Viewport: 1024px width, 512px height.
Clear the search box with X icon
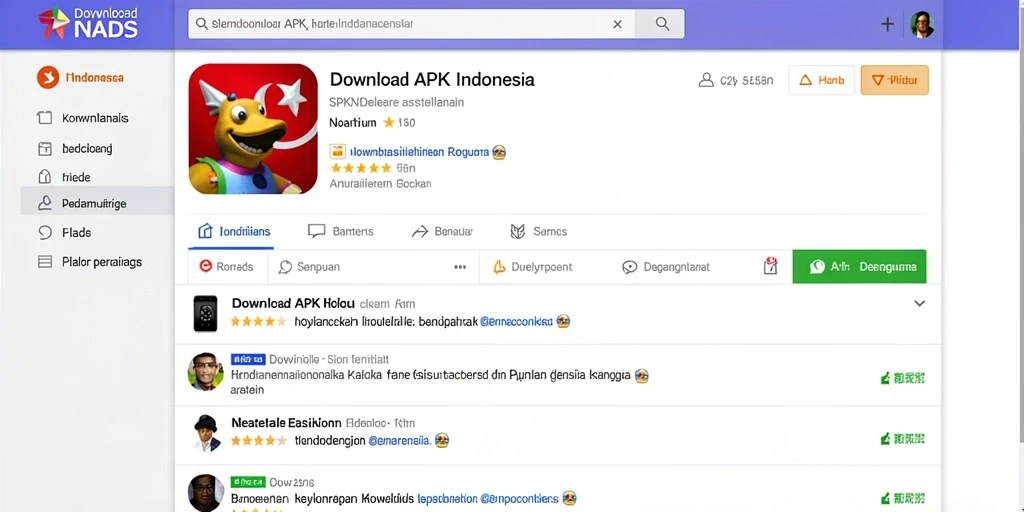click(617, 24)
